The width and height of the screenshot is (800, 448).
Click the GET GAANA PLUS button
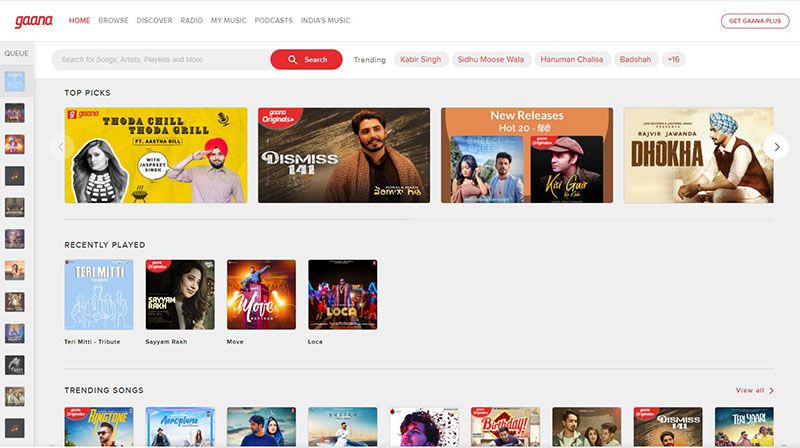(x=755, y=21)
